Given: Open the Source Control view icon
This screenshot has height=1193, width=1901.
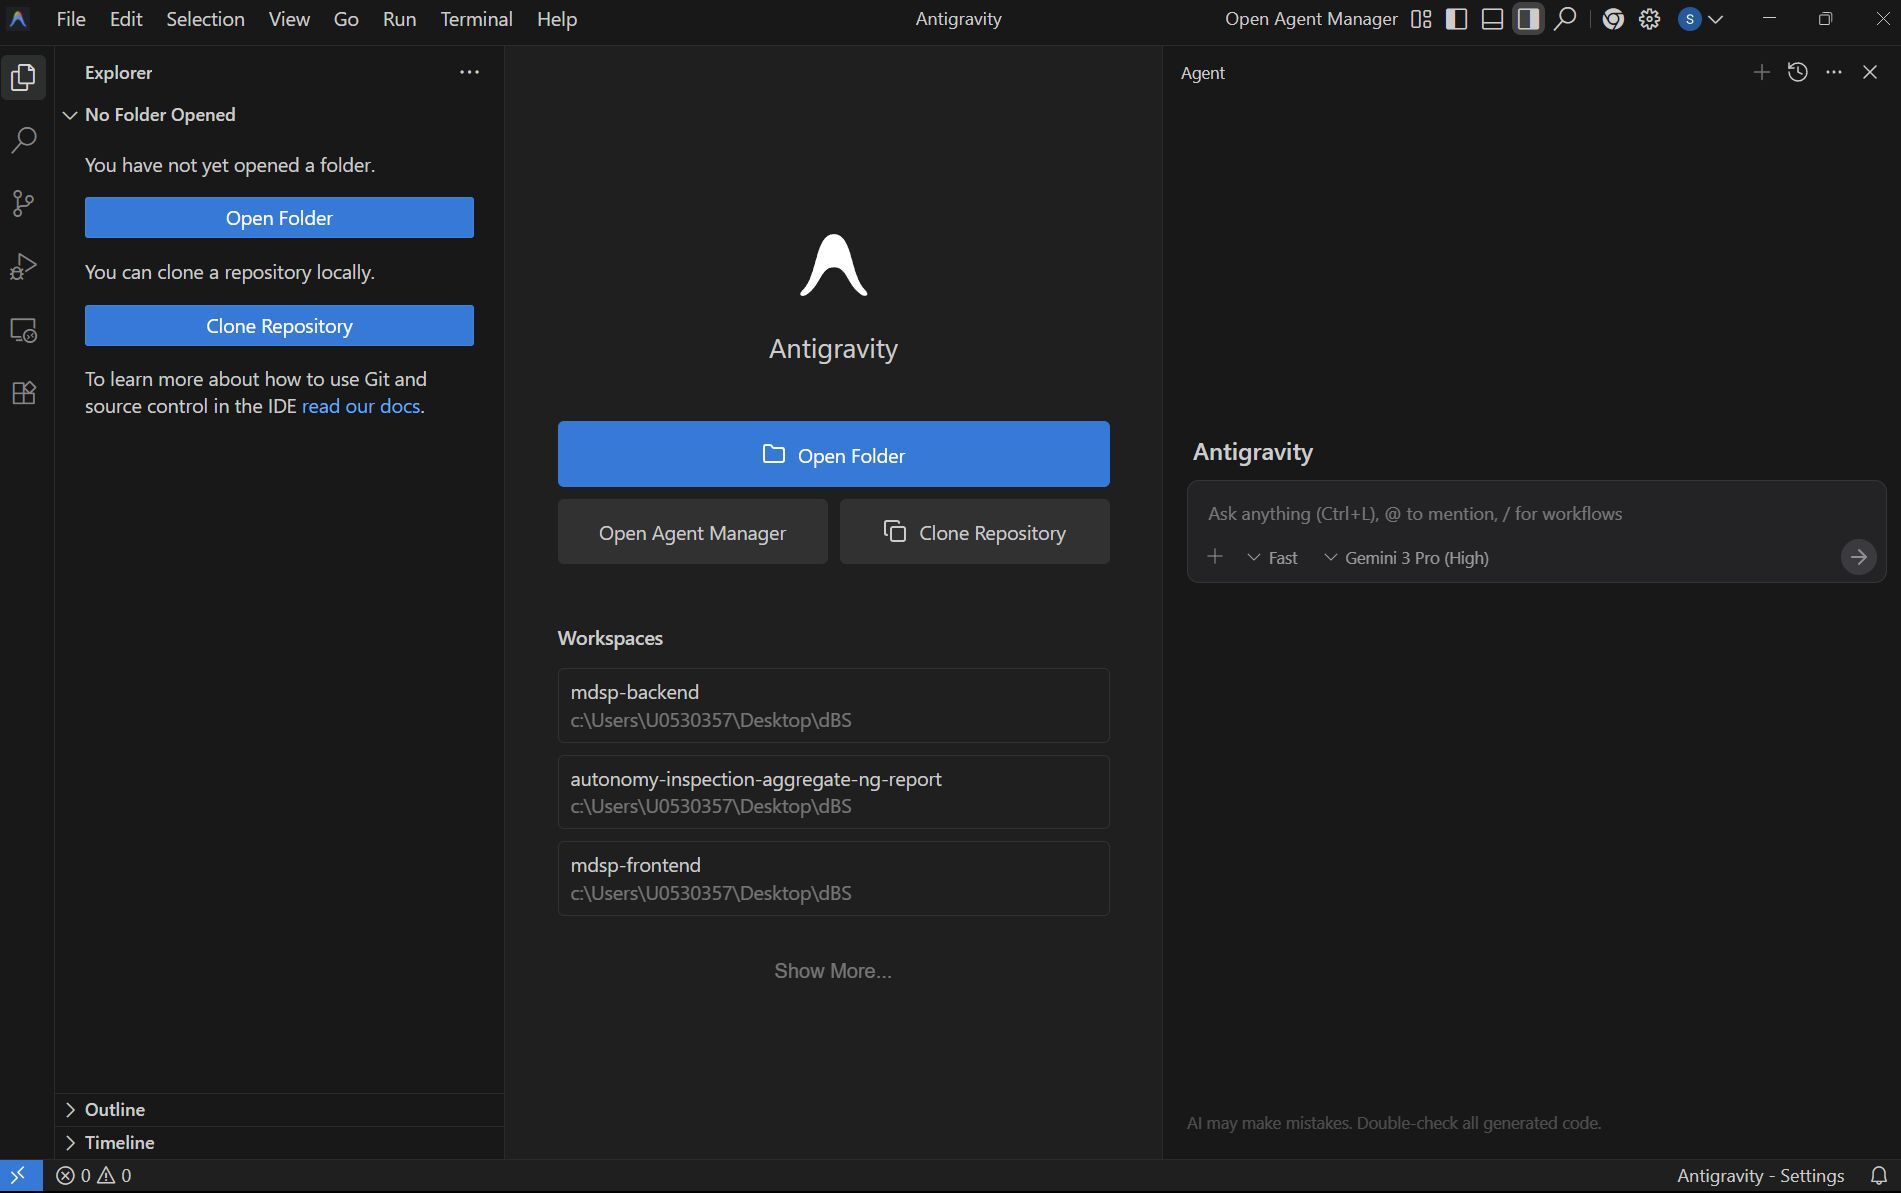Looking at the screenshot, I should tap(23, 204).
